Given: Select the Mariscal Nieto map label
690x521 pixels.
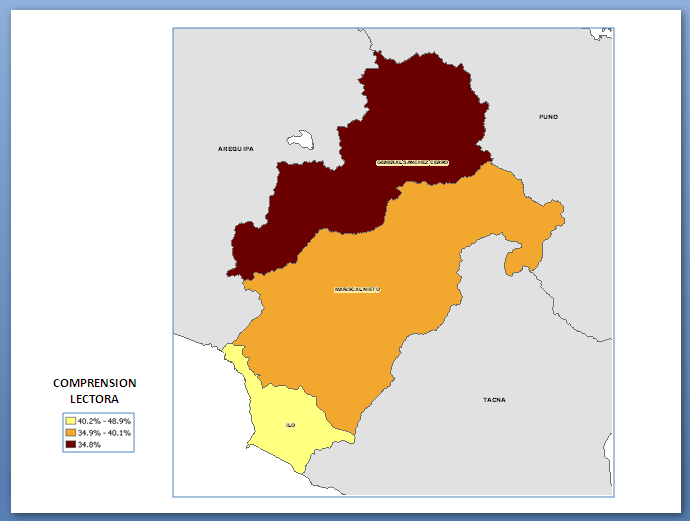Looking at the screenshot, I should click(x=357, y=290).
